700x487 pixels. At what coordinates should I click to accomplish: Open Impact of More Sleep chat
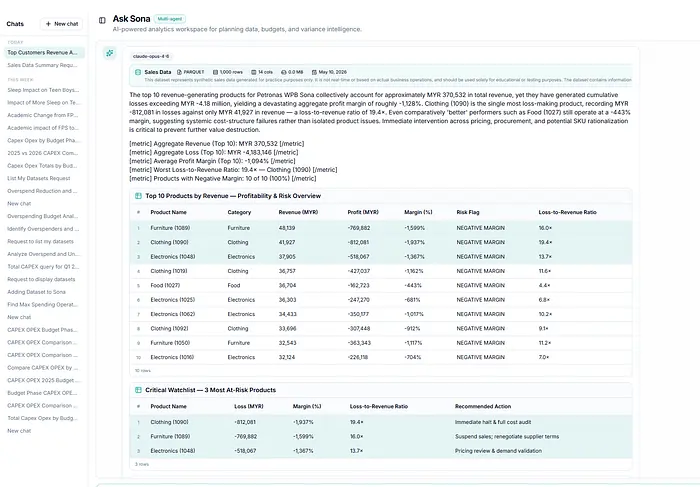(44, 103)
